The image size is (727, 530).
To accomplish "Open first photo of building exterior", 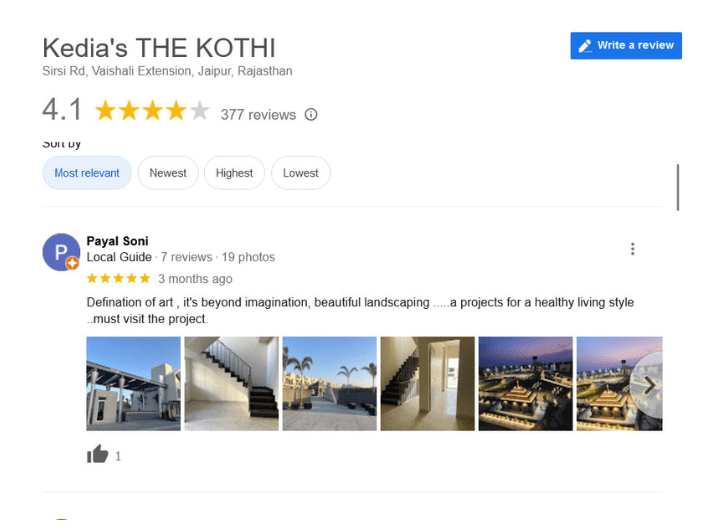I will [x=134, y=383].
